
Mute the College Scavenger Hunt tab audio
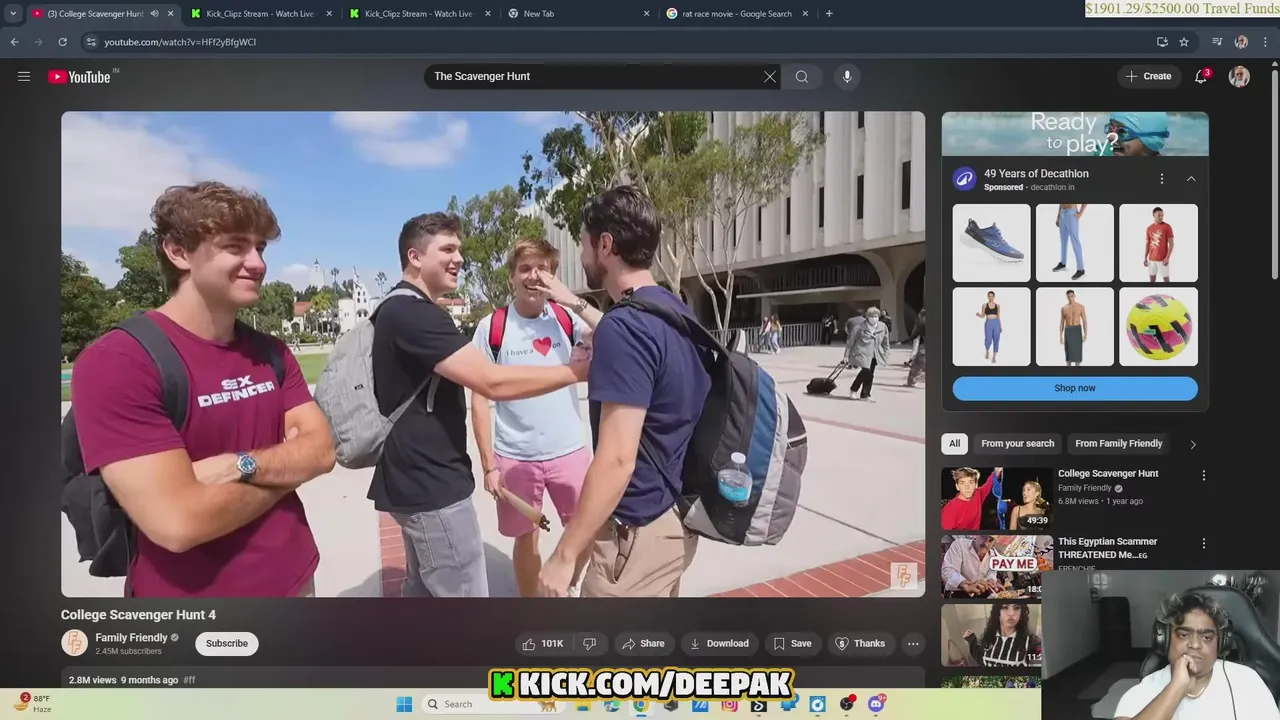pos(154,14)
